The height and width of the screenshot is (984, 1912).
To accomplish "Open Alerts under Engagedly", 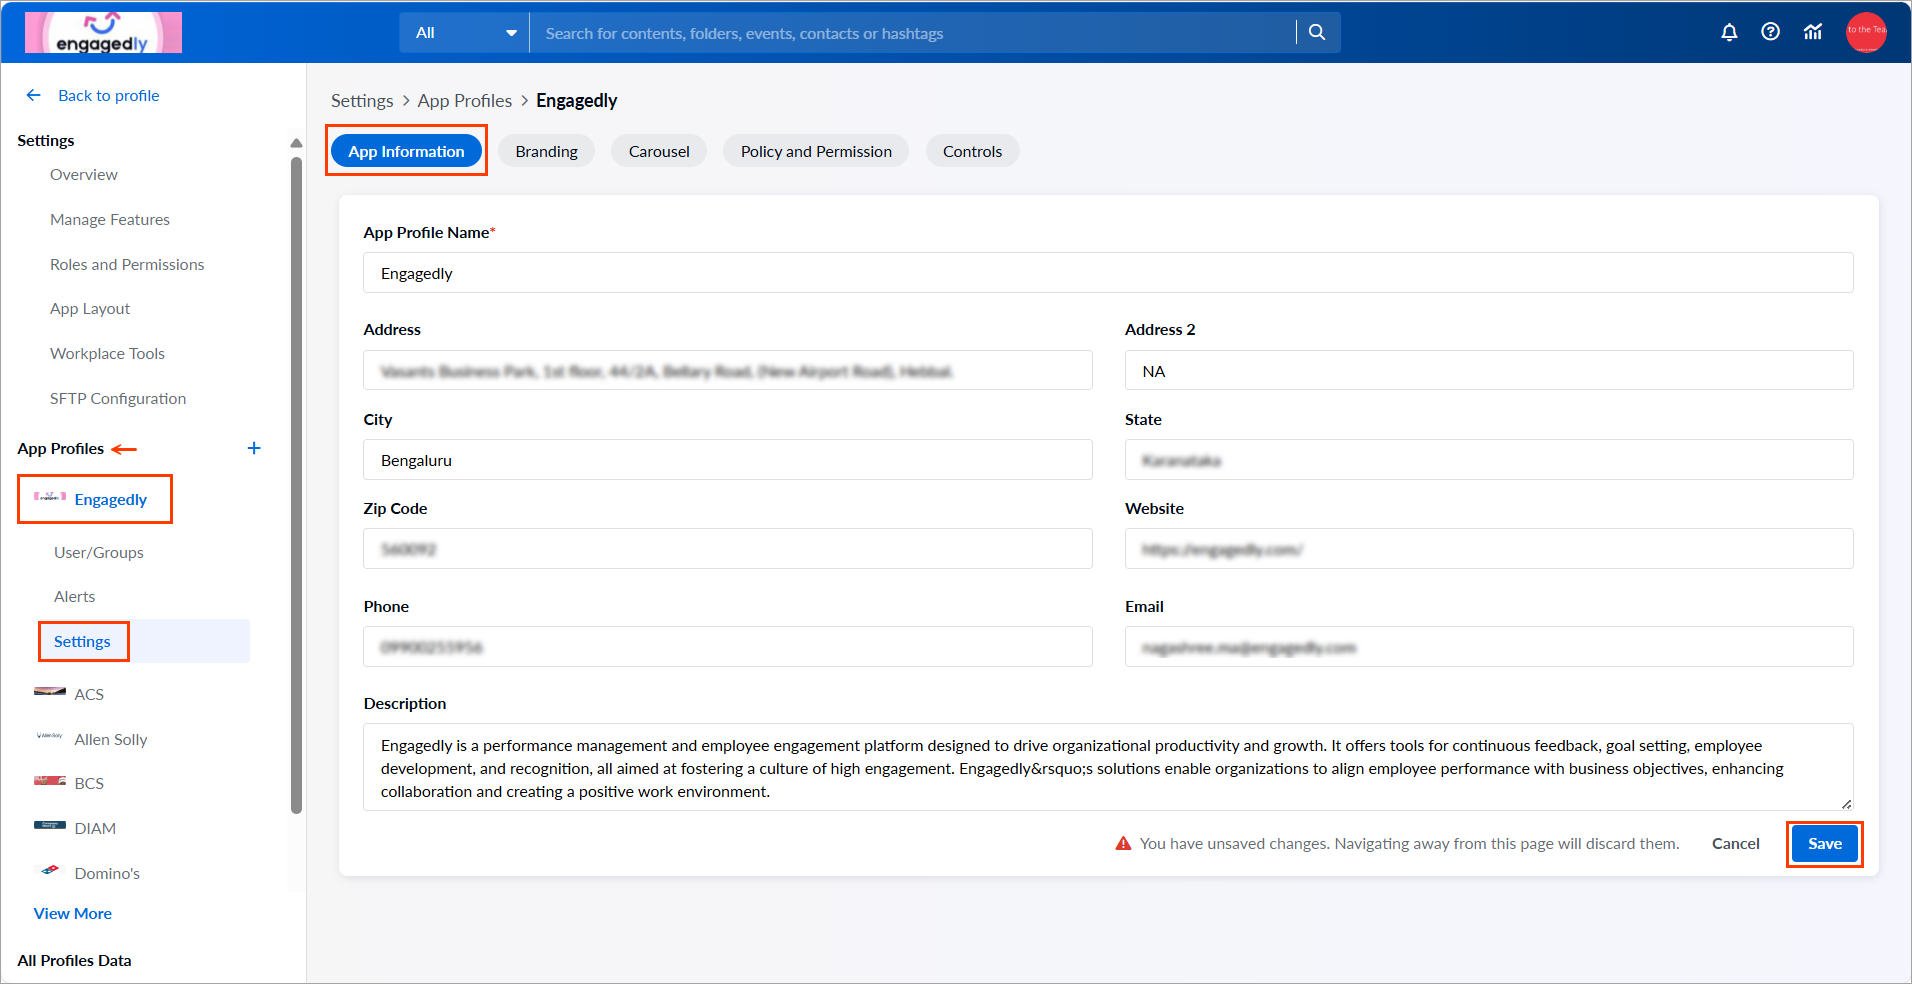I will coord(75,596).
